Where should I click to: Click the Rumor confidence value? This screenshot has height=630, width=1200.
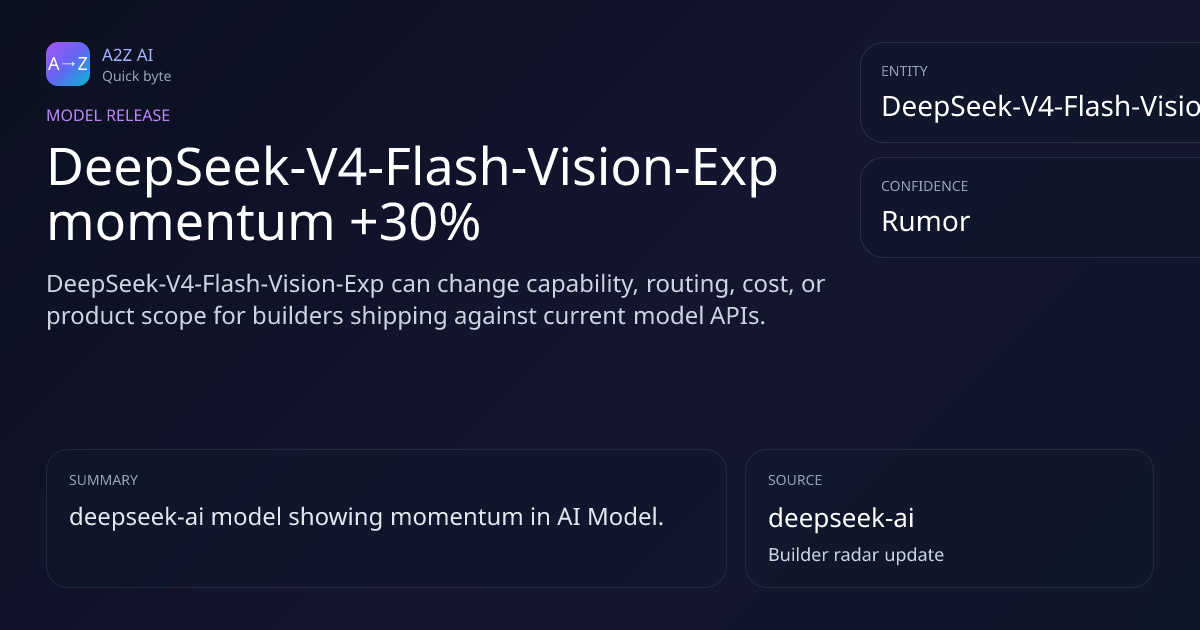(925, 221)
